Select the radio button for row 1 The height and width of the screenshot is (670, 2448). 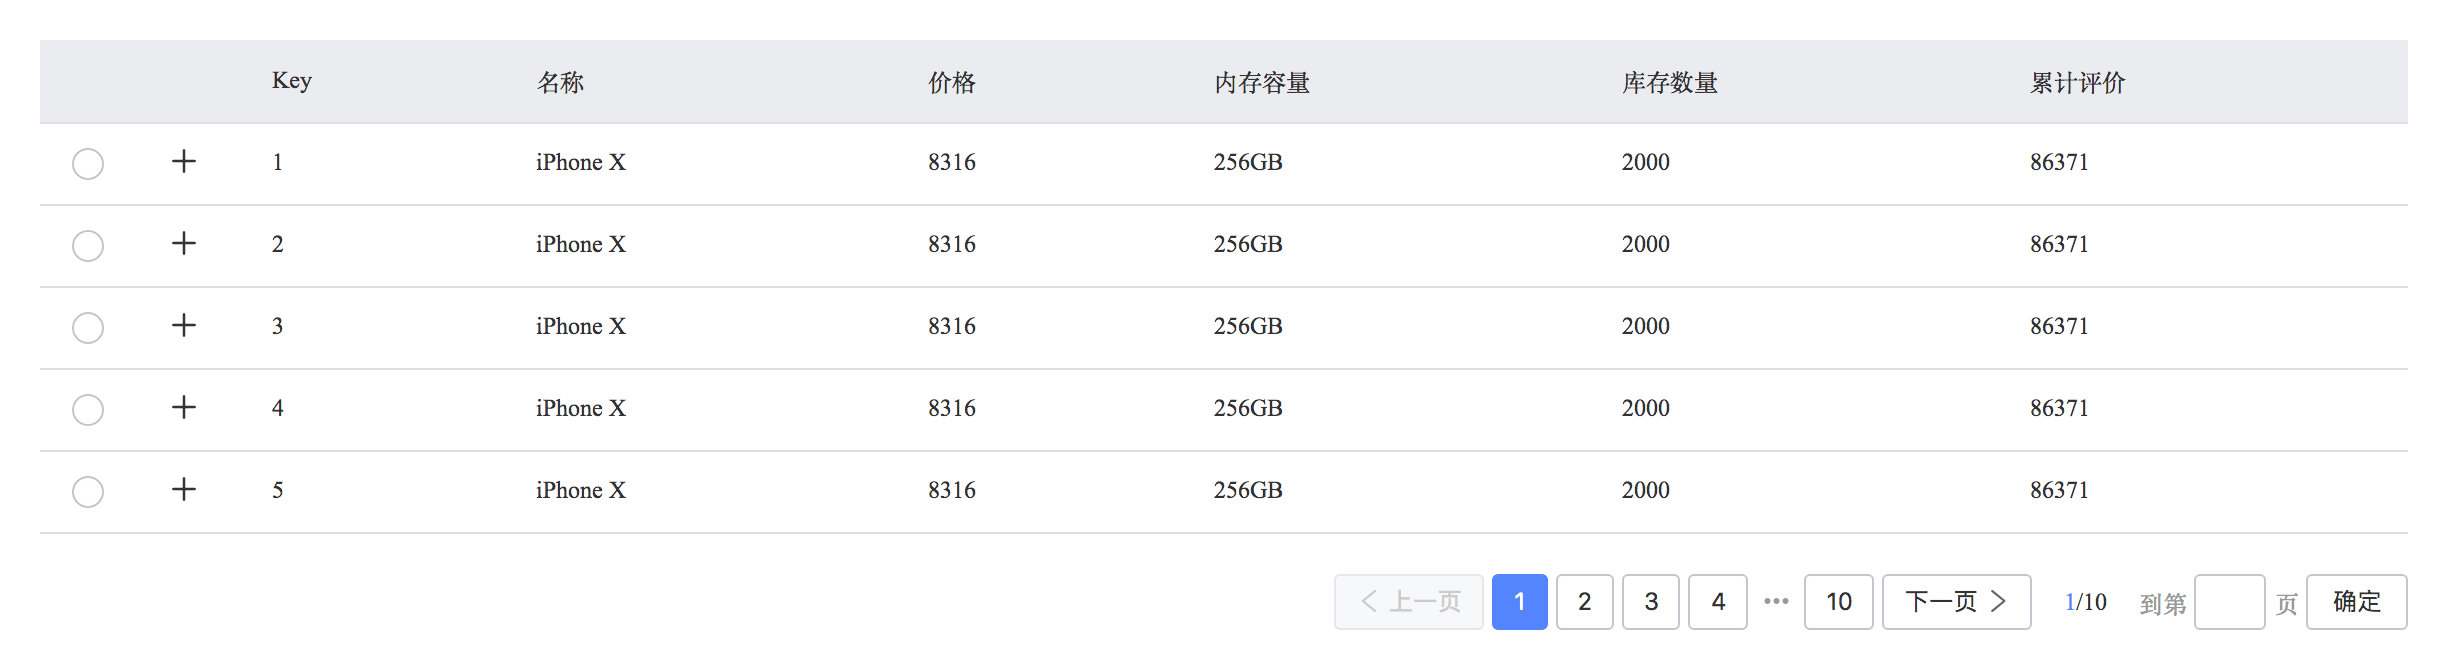coord(87,162)
